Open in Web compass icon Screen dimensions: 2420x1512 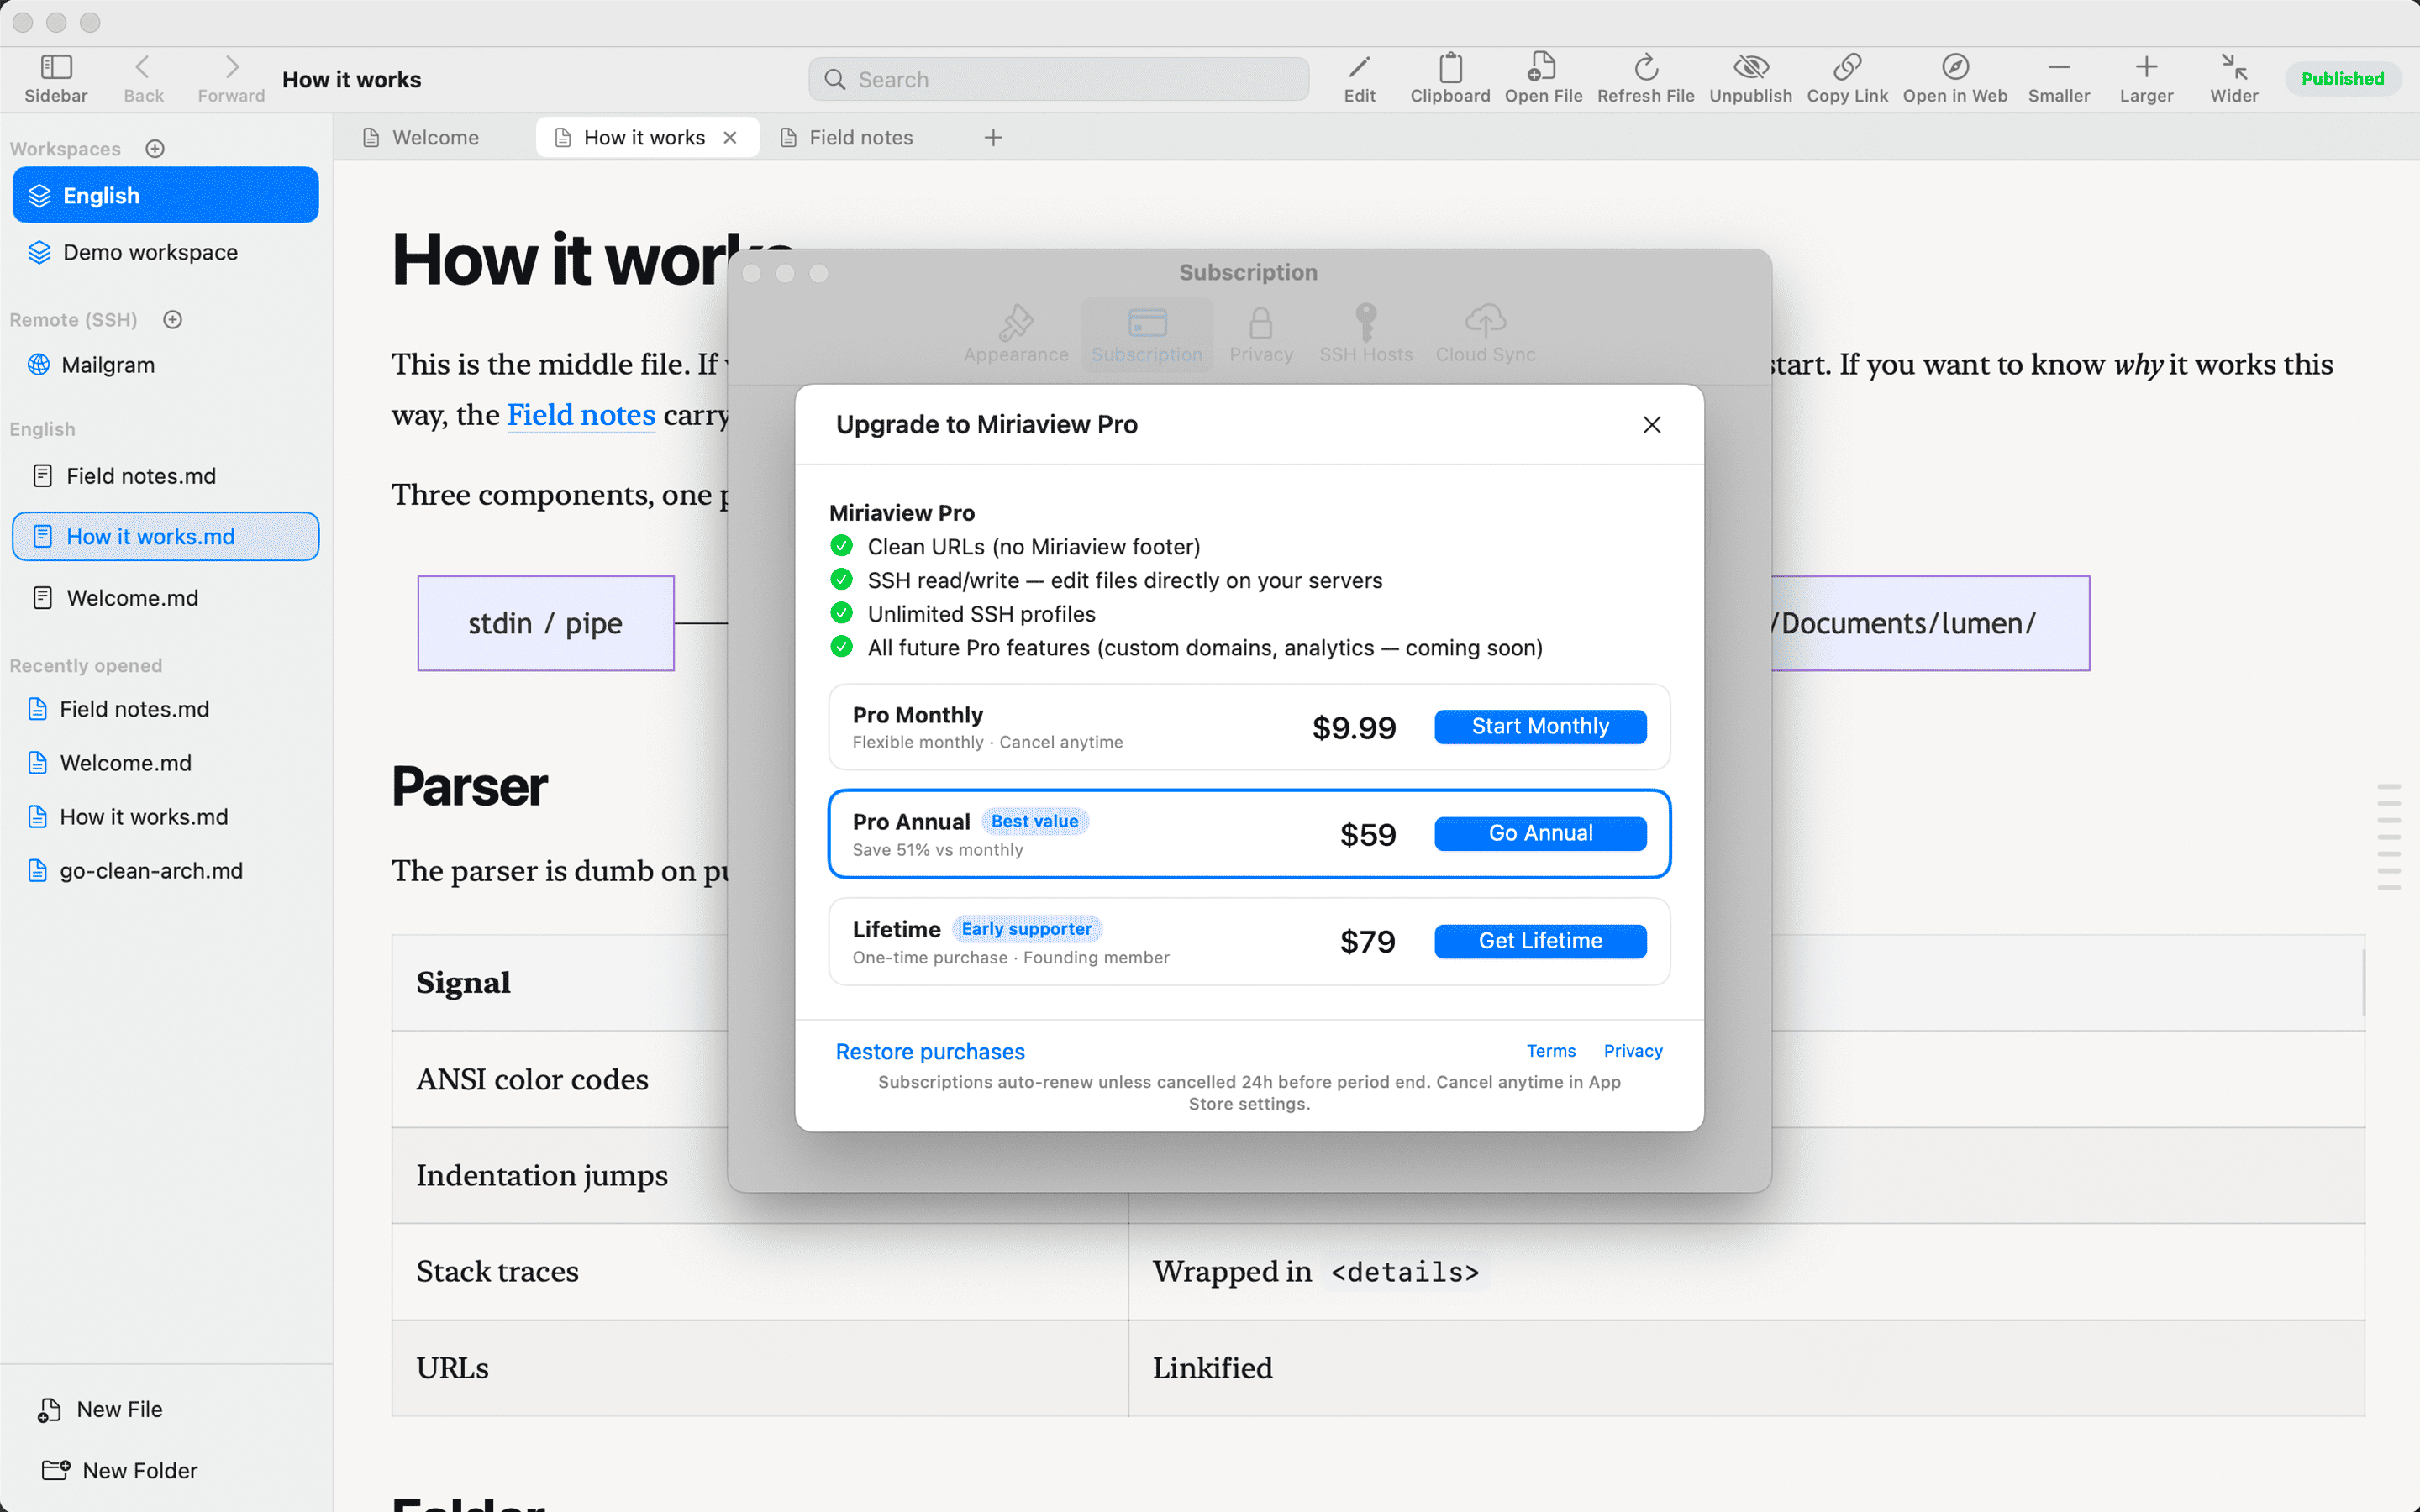tap(1955, 67)
